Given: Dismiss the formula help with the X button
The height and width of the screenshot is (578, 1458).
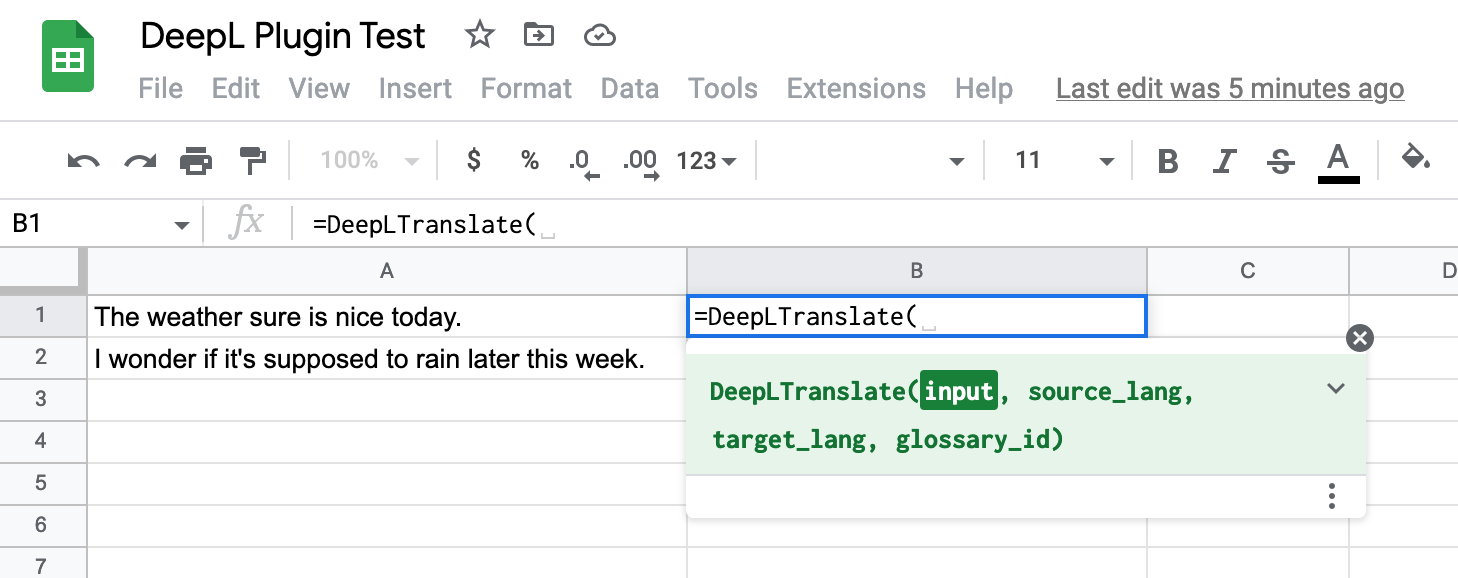Looking at the screenshot, I should click(1359, 338).
